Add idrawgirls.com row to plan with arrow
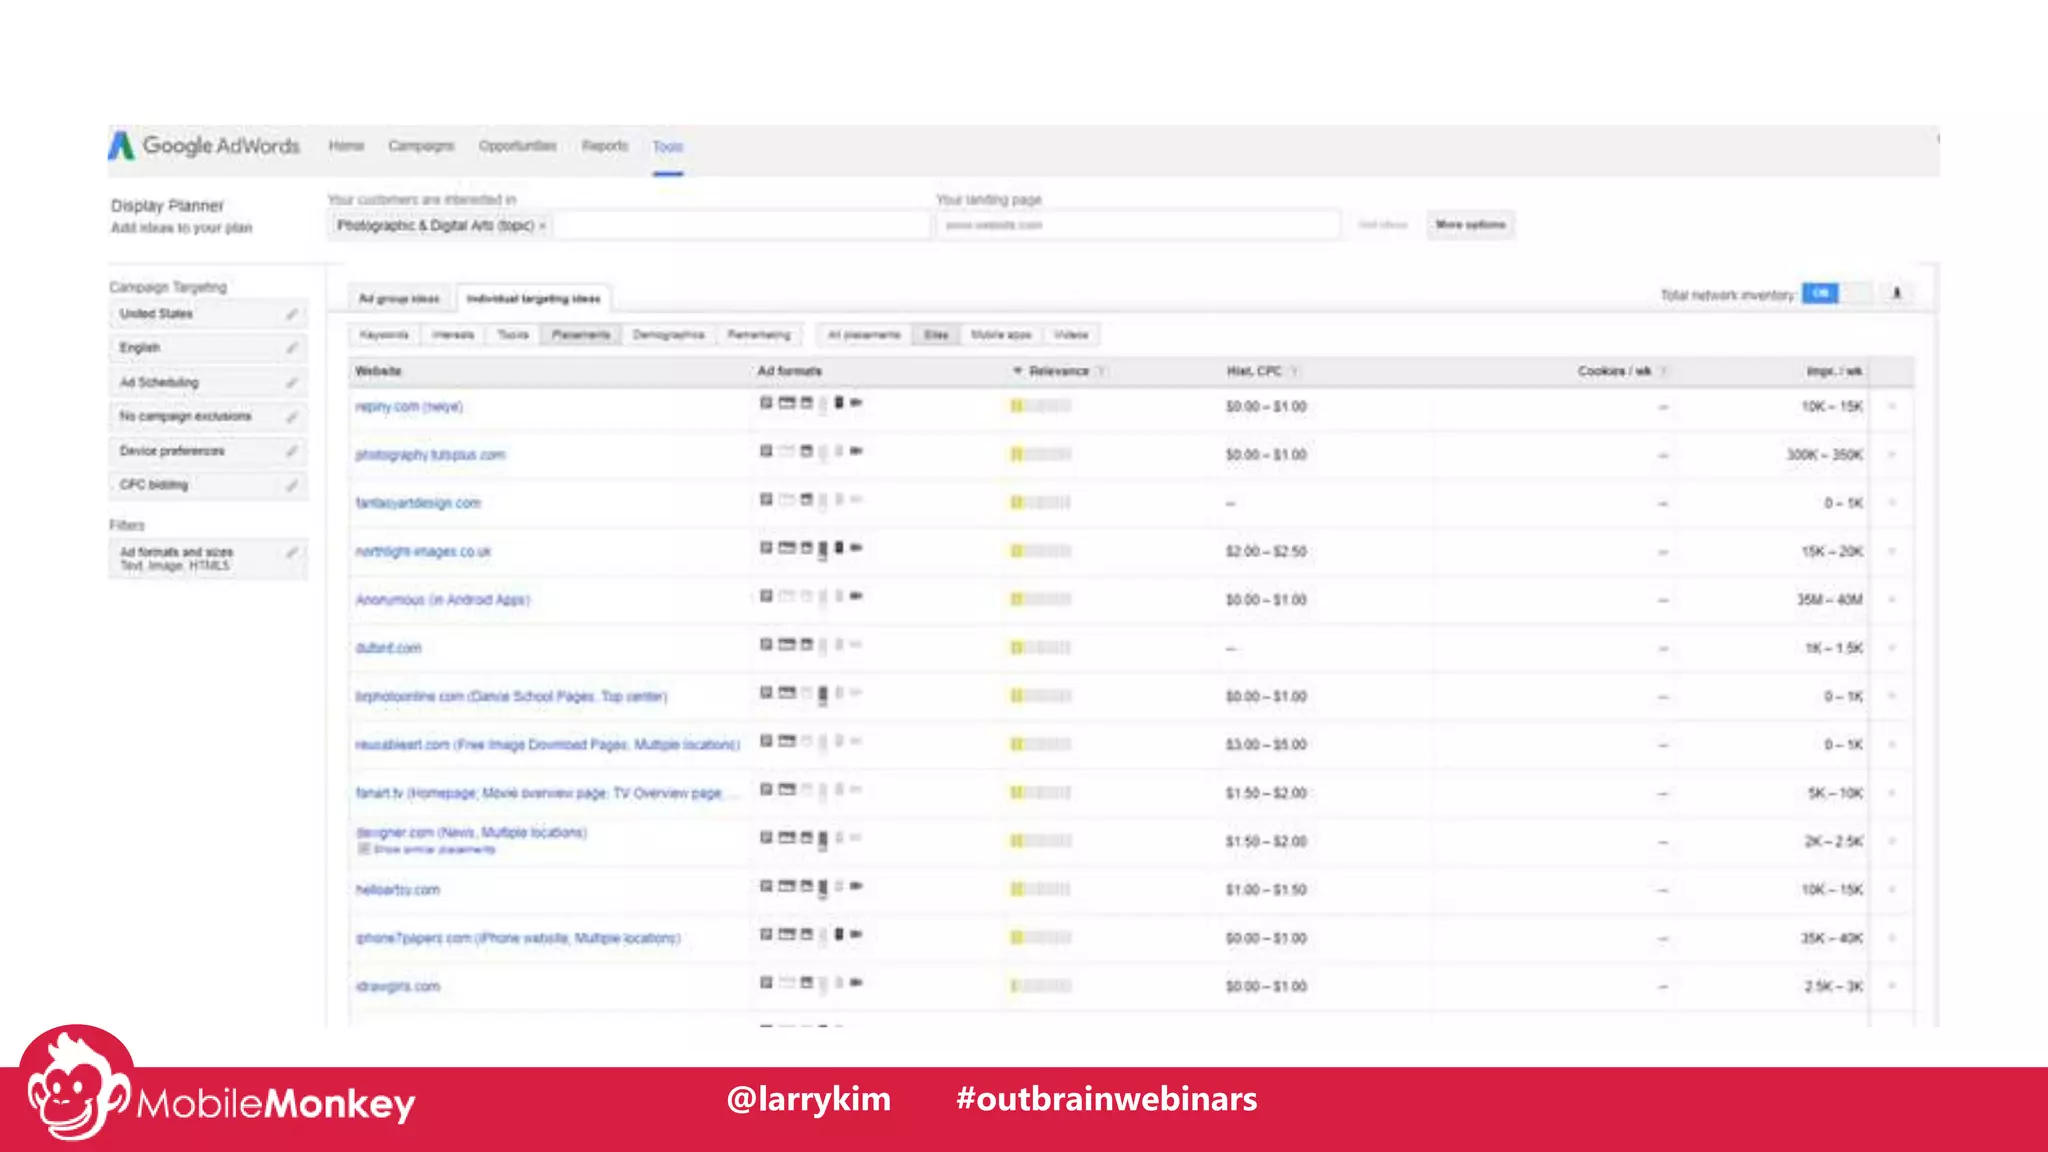Screen dimensions: 2048x1152 1892,986
